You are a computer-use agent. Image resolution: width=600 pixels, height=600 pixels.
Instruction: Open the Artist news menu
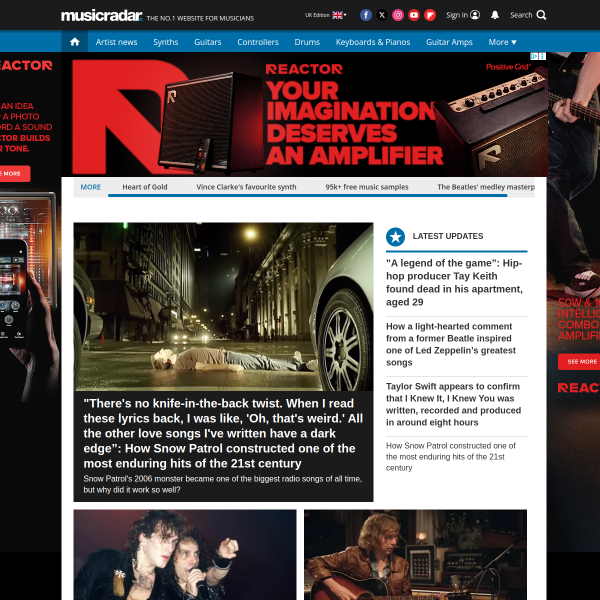116,42
